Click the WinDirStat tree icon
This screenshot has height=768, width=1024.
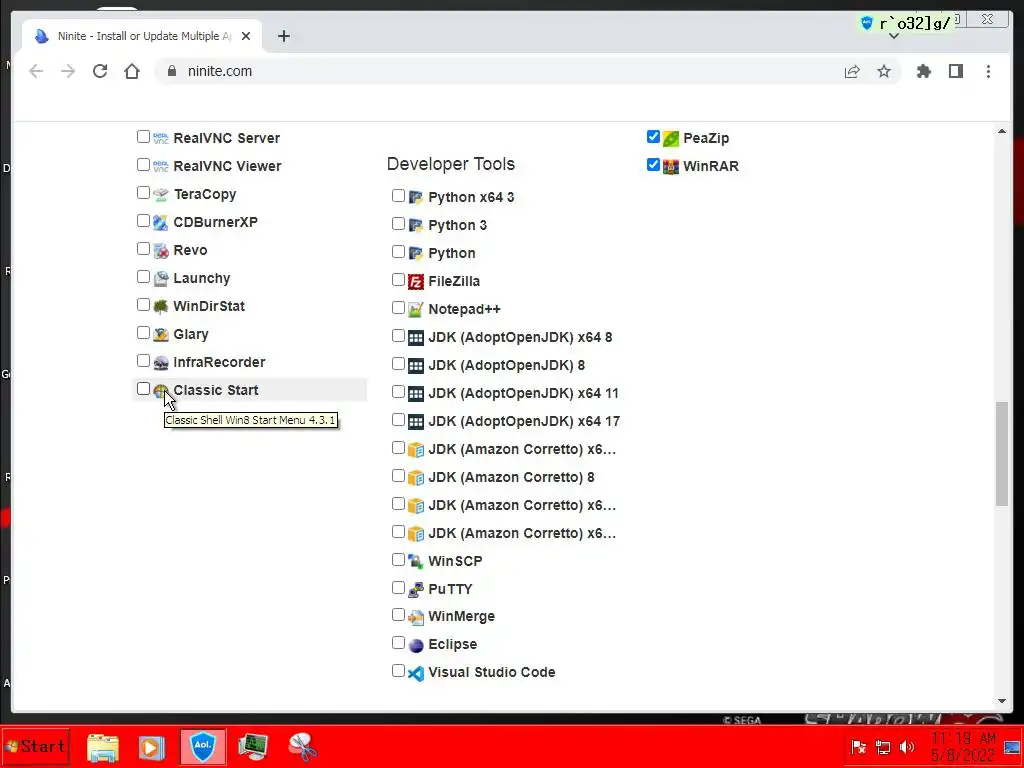(161, 306)
